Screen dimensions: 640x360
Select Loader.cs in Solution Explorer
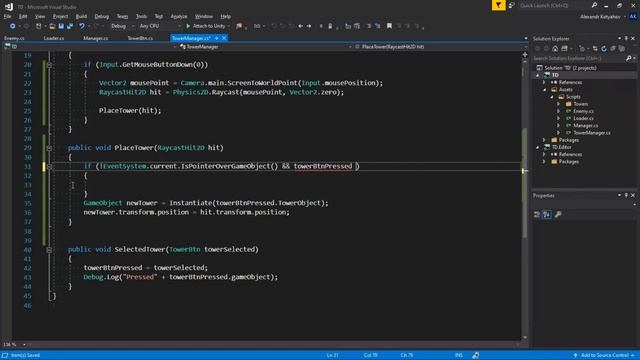583,118
